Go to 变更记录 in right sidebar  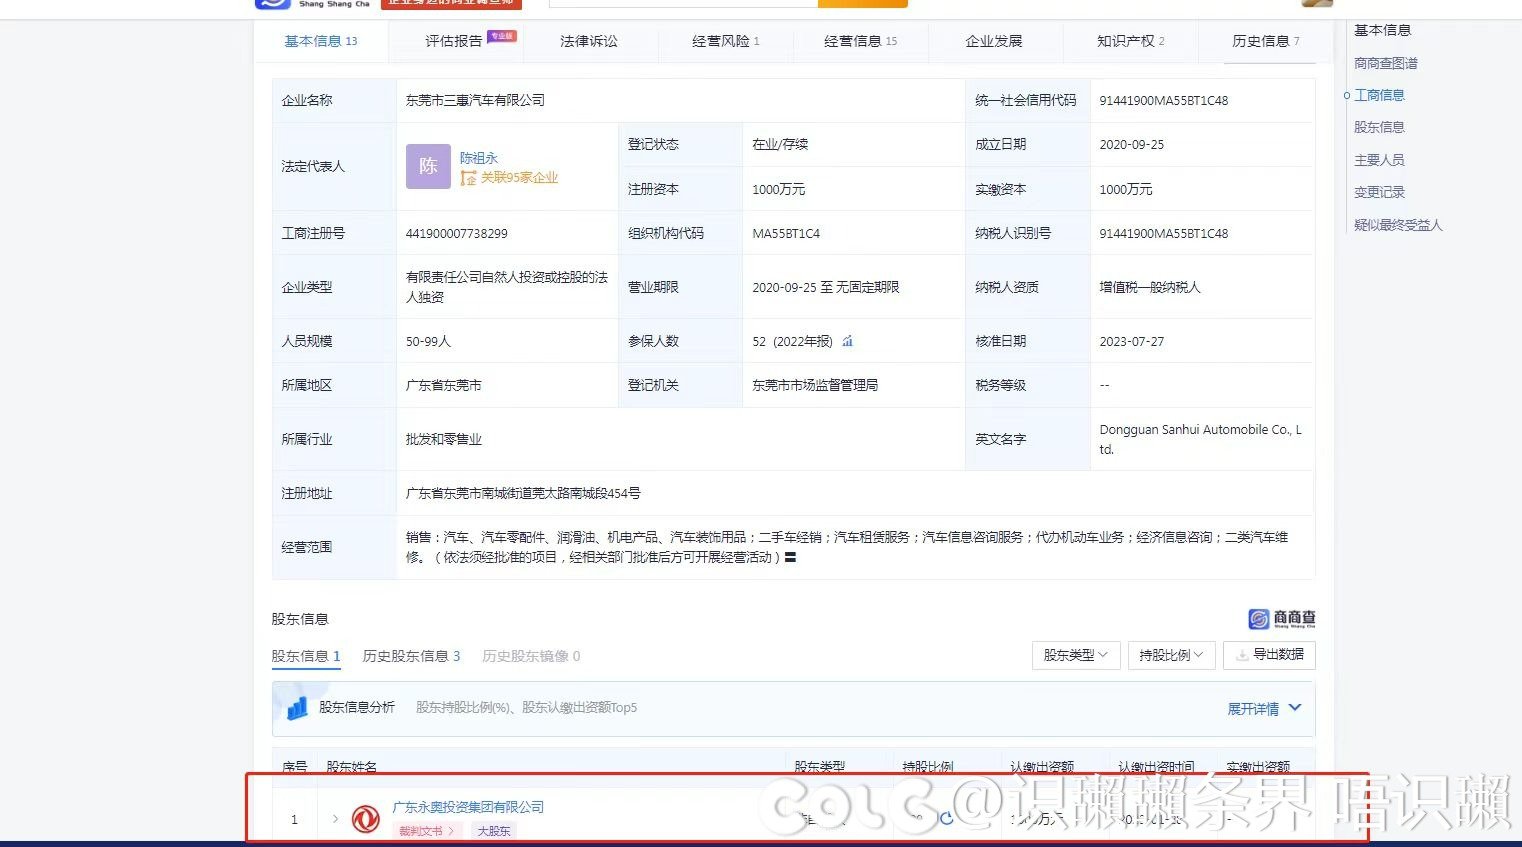pyautogui.click(x=1379, y=192)
